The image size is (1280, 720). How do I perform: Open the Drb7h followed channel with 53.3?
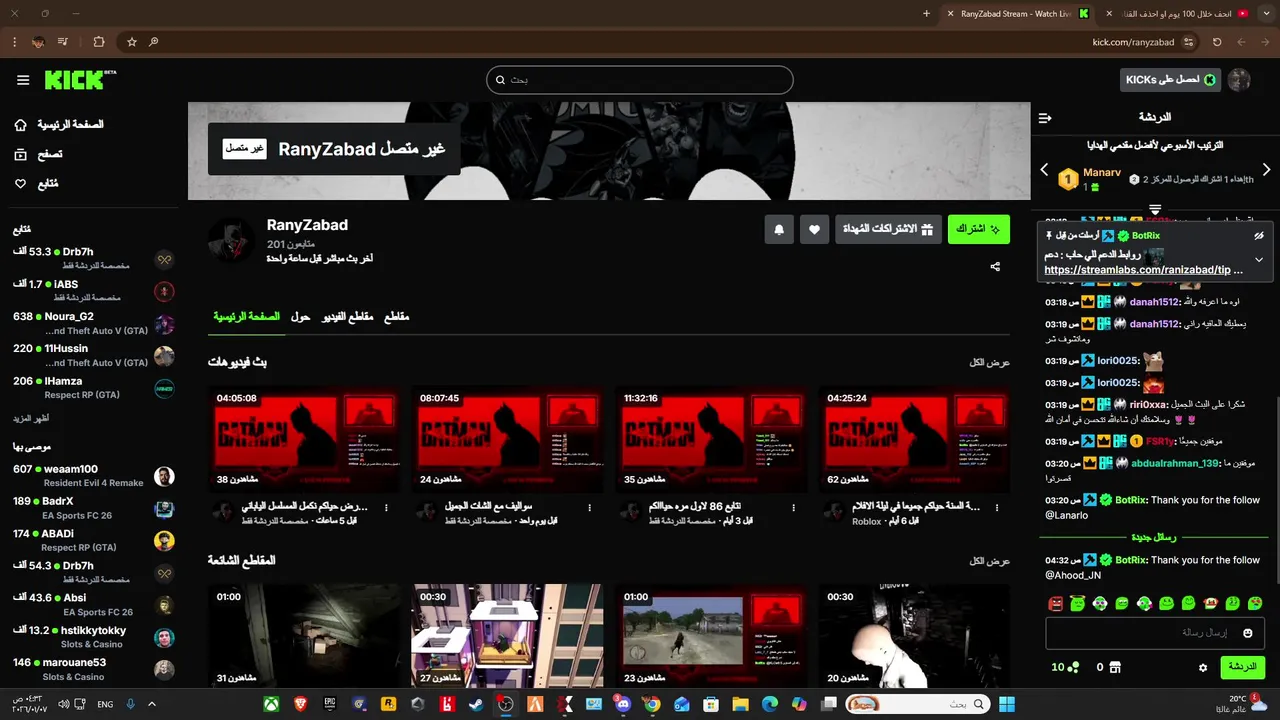point(94,259)
